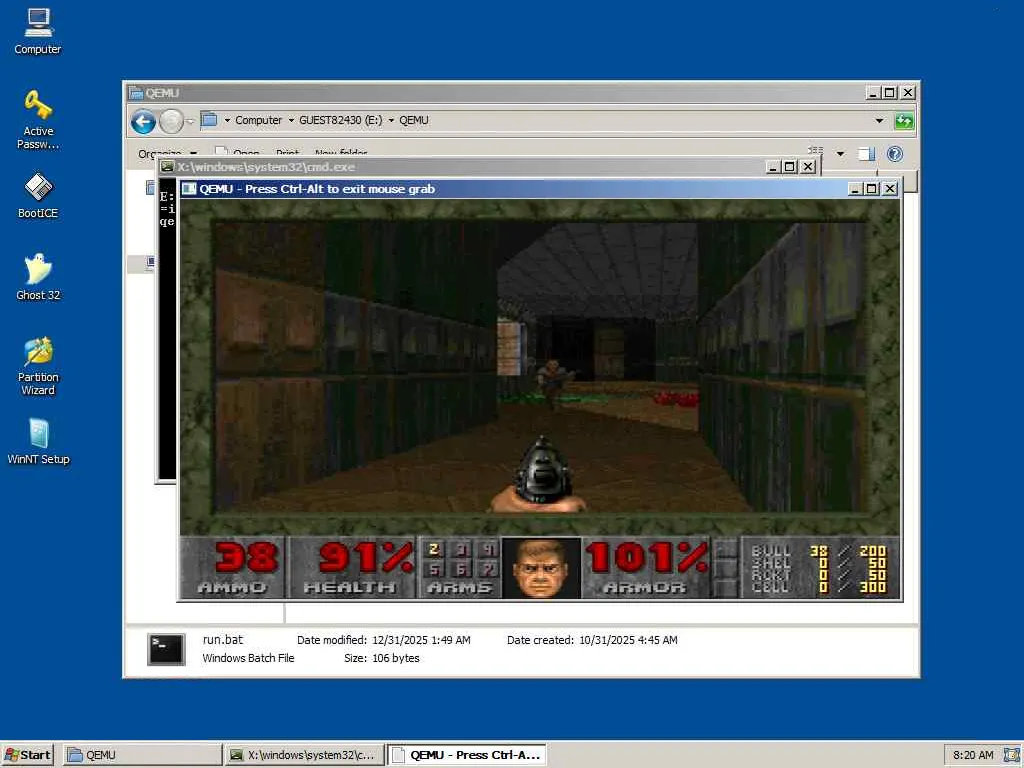1024x768 pixels.
Task: Open the Start menu
Action: click(27, 755)
